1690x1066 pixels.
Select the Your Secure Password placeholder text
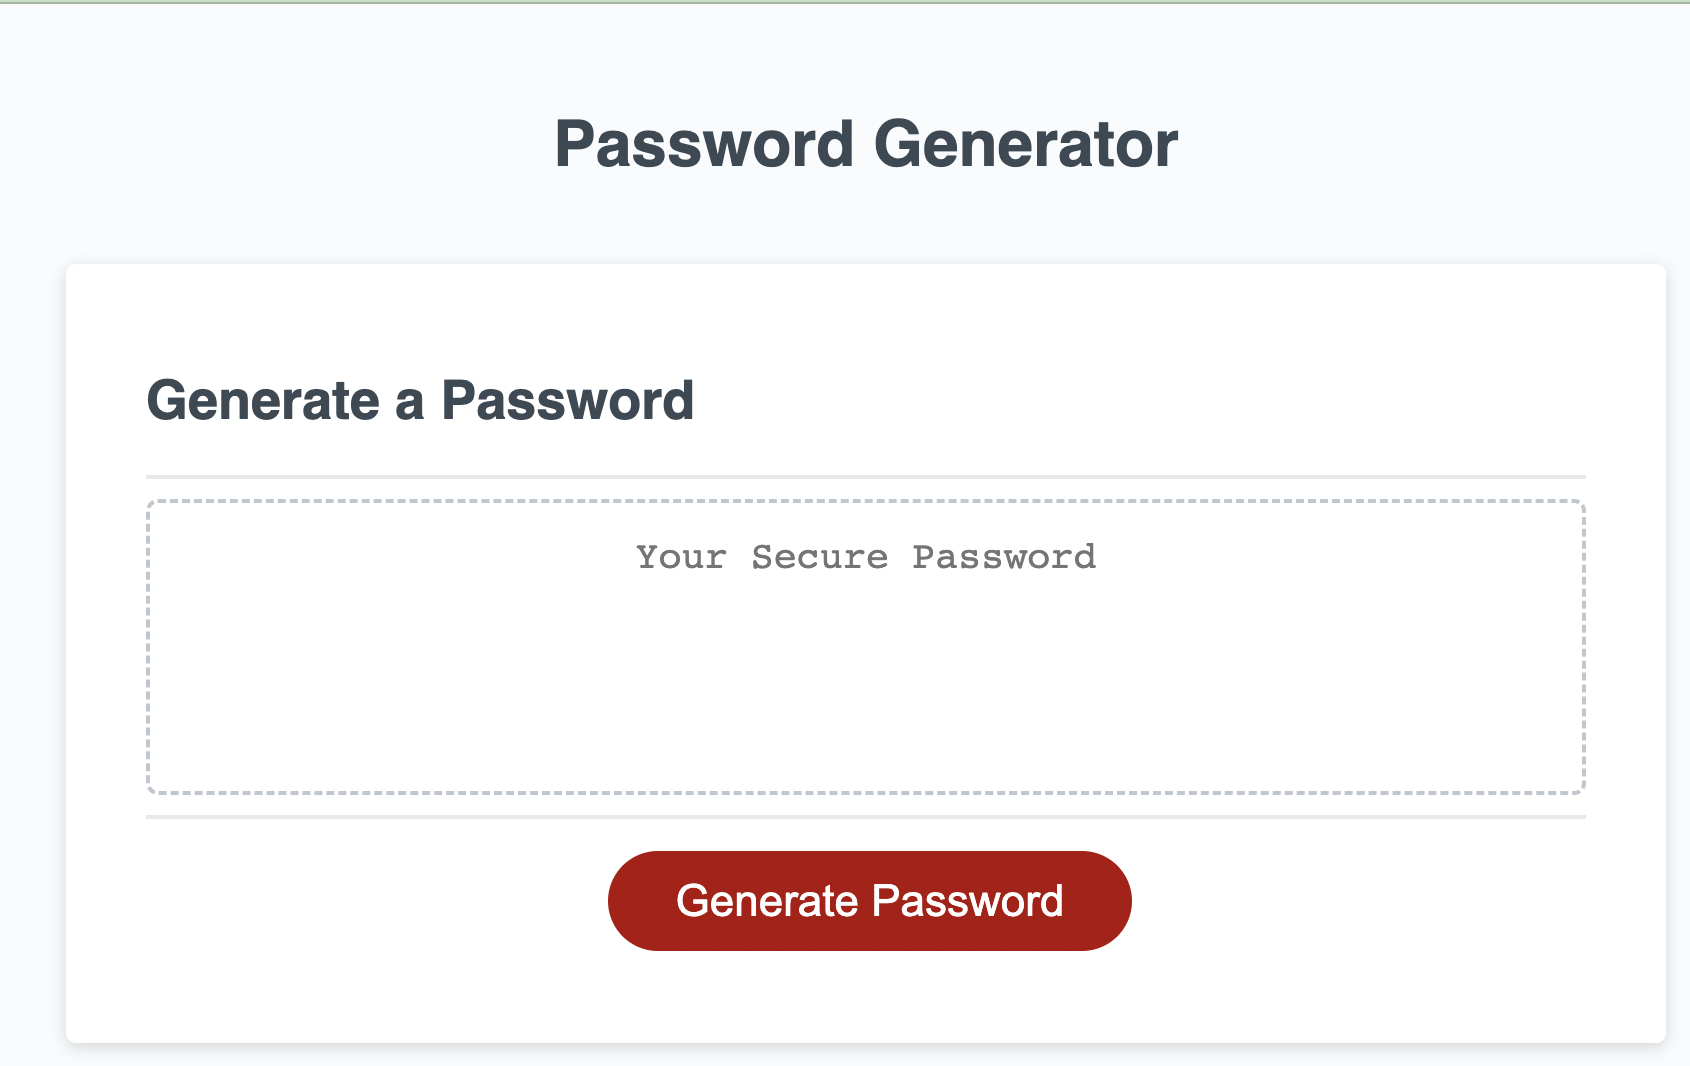(x=866, y=557)
